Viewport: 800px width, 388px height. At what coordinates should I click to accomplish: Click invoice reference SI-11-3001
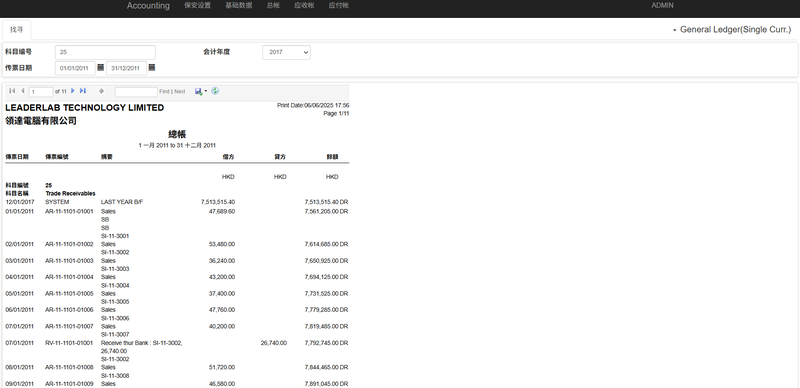(x=115, y=236)
